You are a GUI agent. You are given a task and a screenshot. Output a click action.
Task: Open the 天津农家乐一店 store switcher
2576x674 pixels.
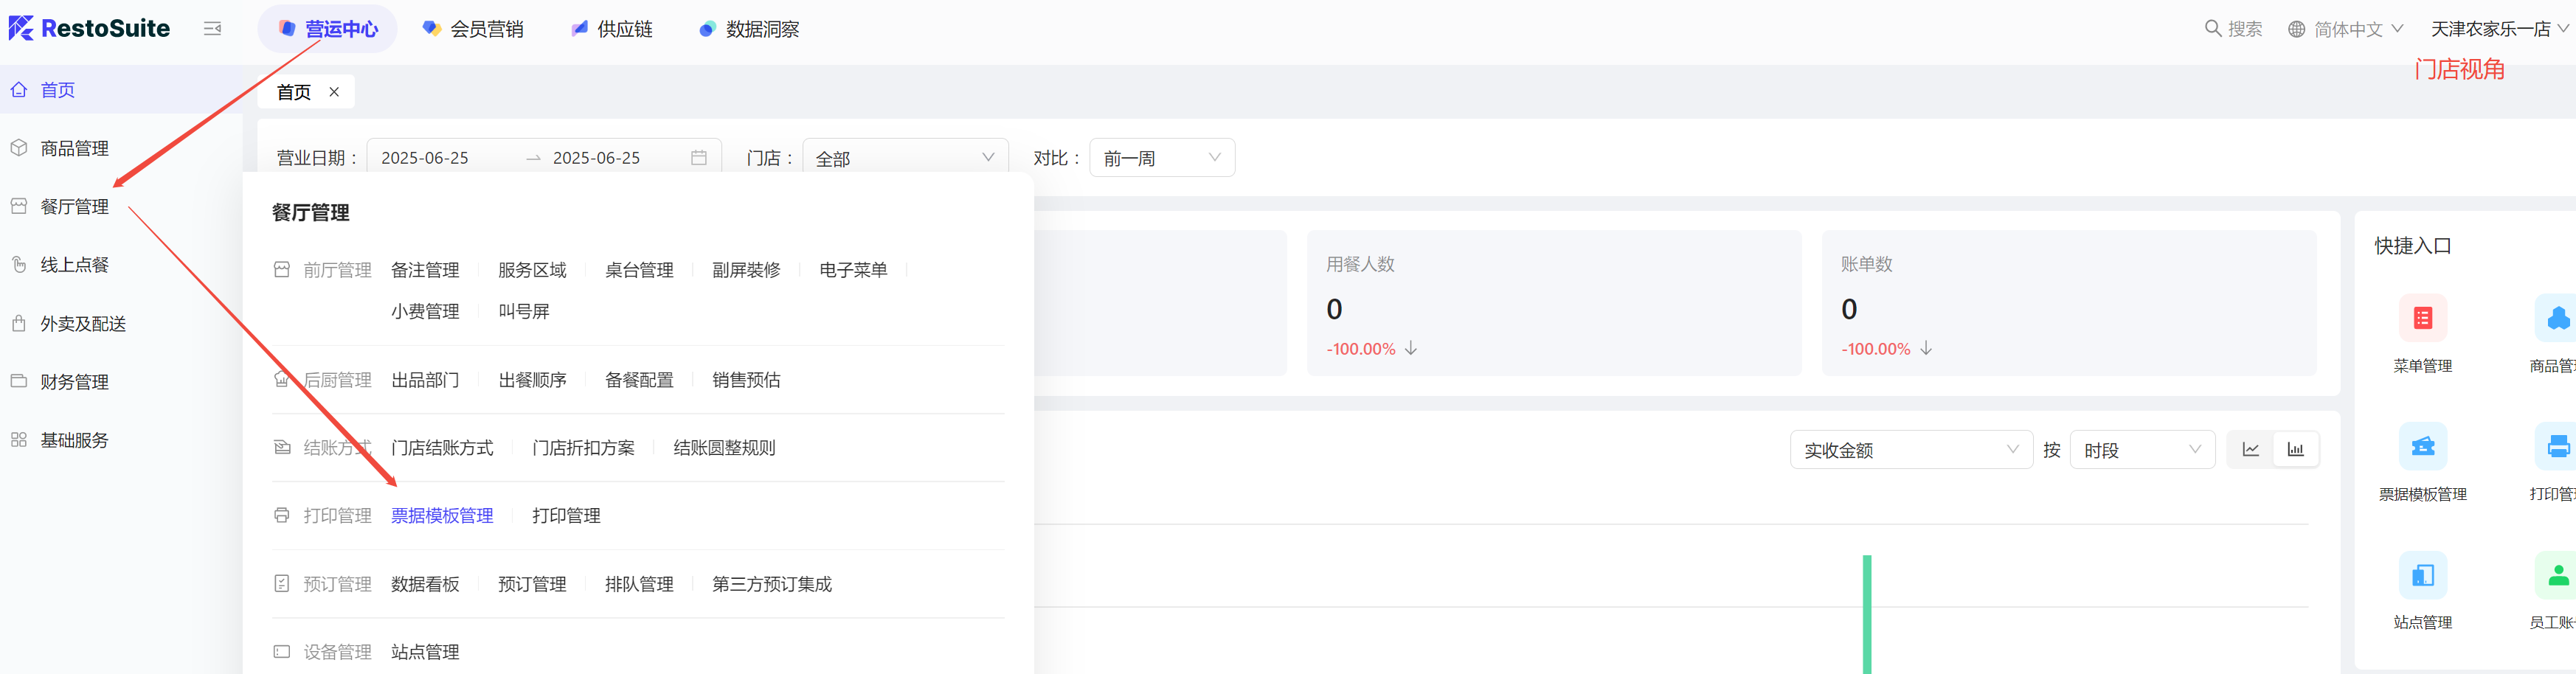point(2499,29)
